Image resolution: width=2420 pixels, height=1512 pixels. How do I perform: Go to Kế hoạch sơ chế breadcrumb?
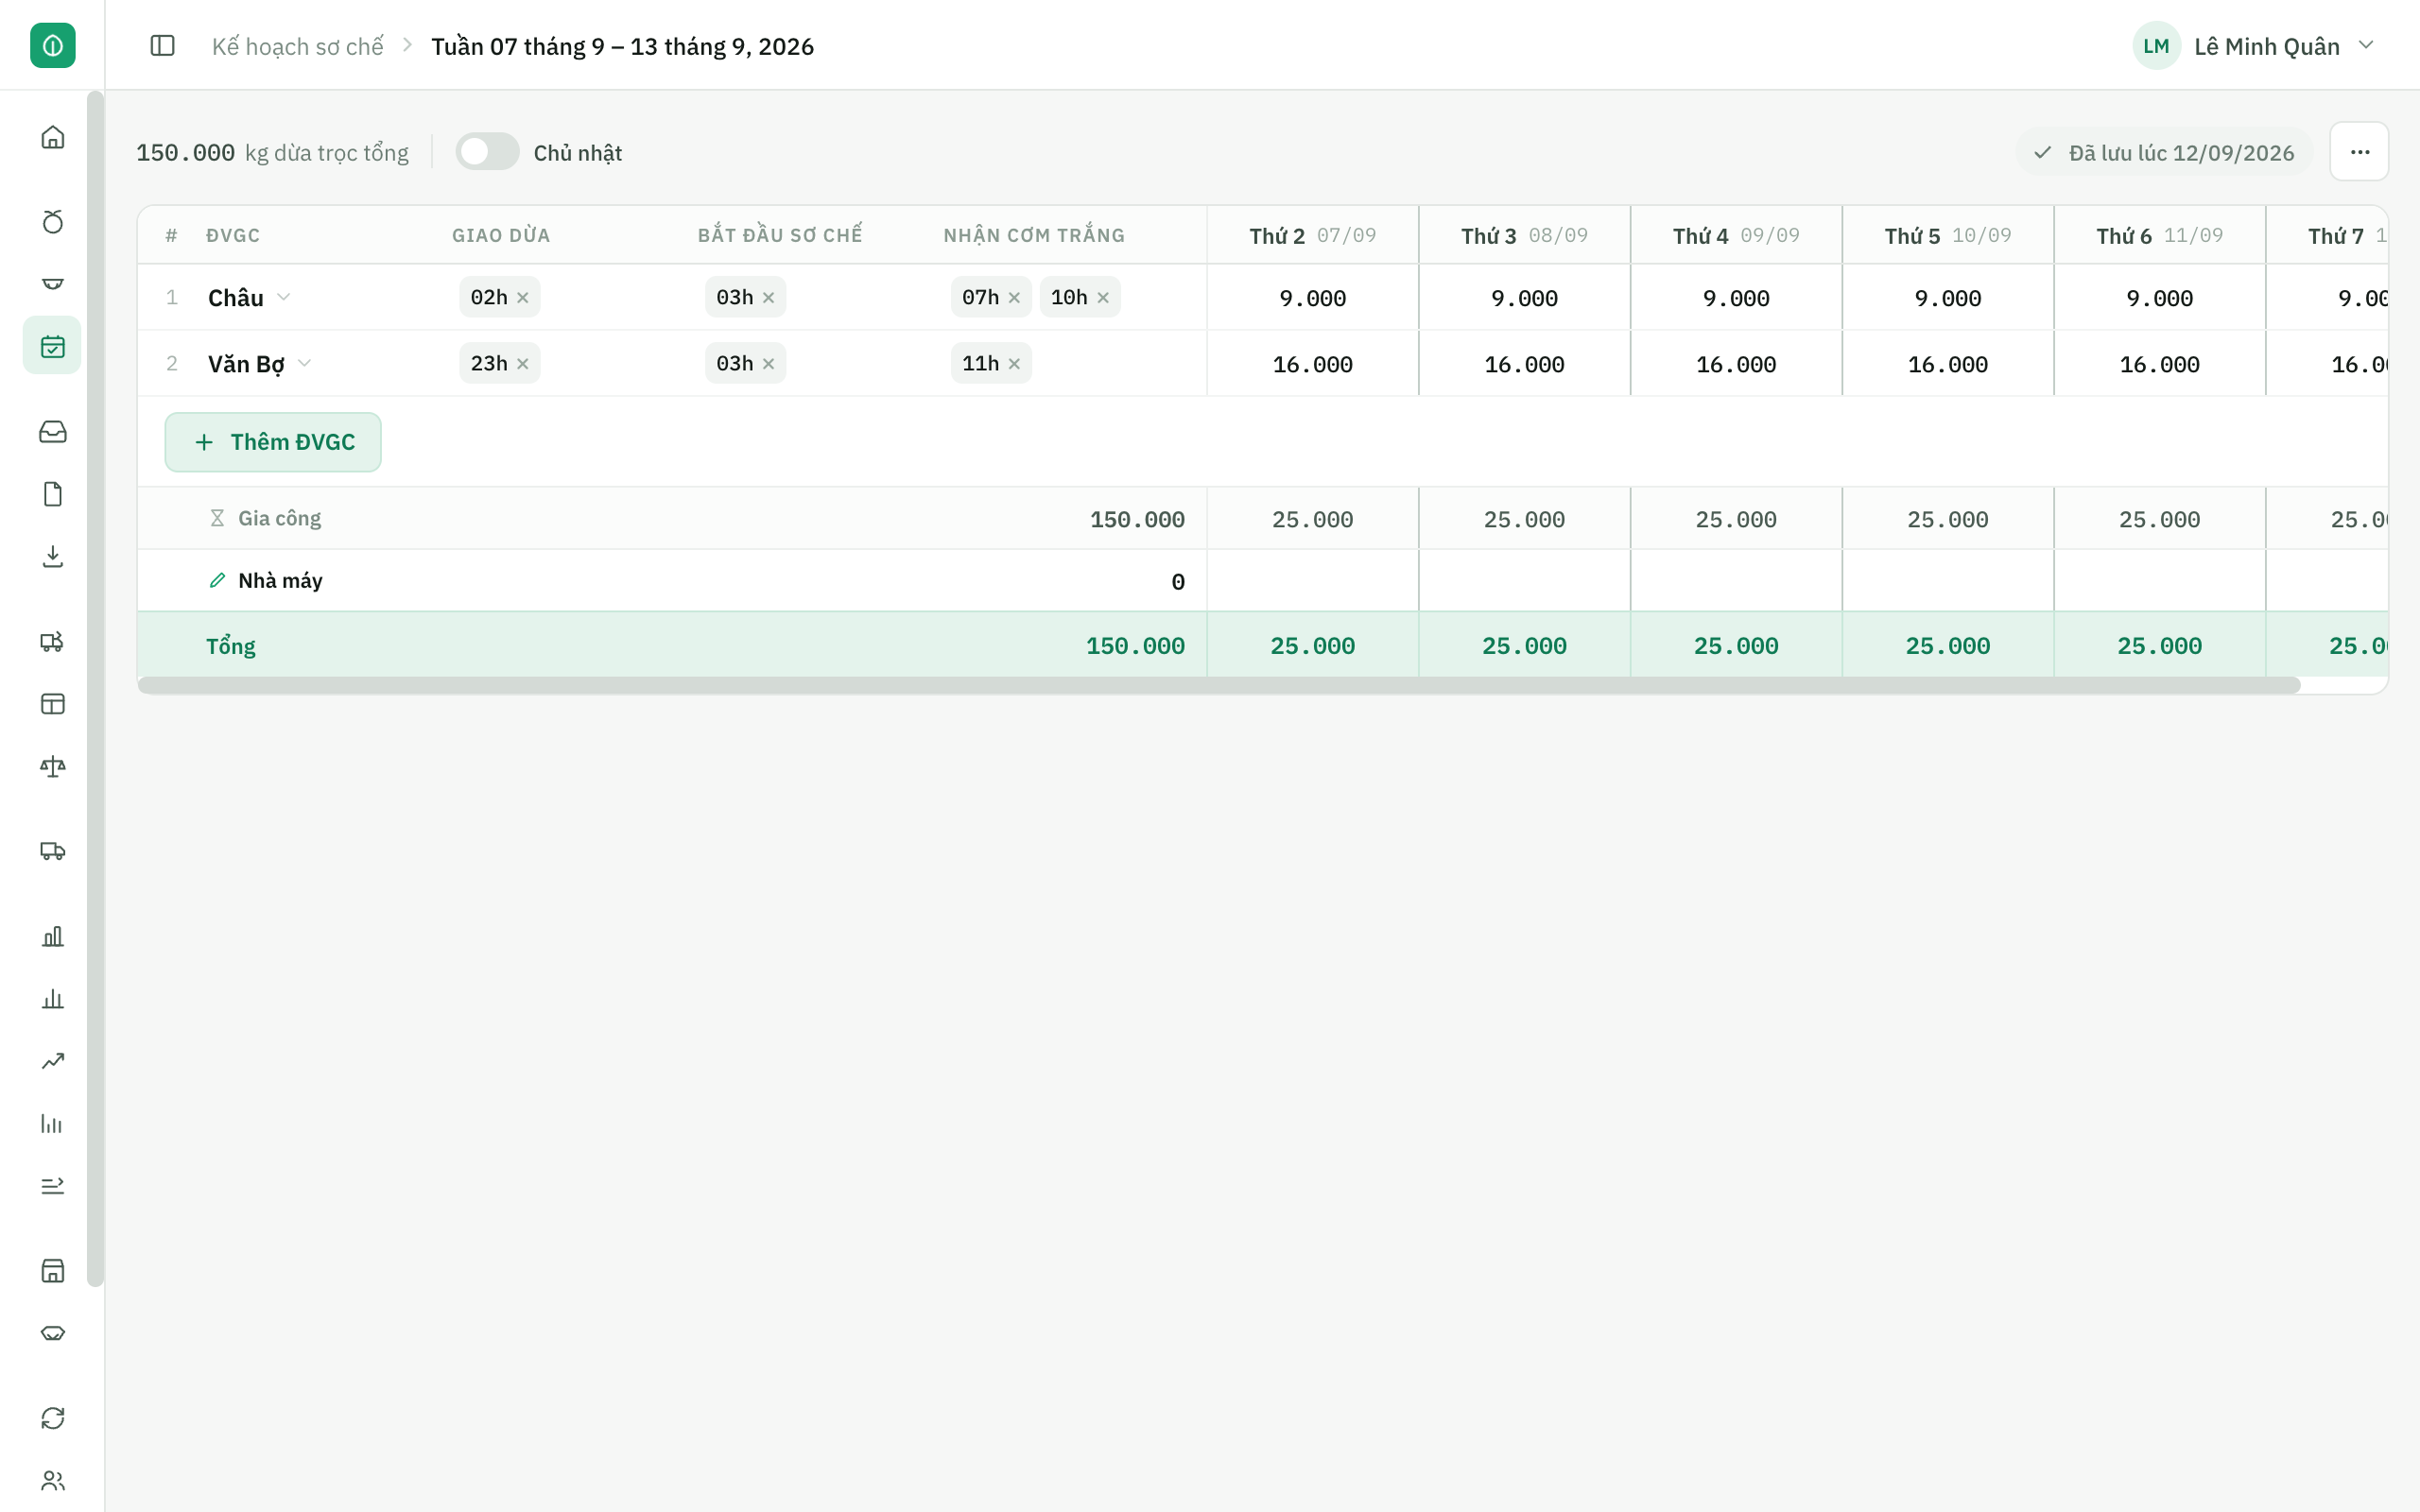click(298, 46)
